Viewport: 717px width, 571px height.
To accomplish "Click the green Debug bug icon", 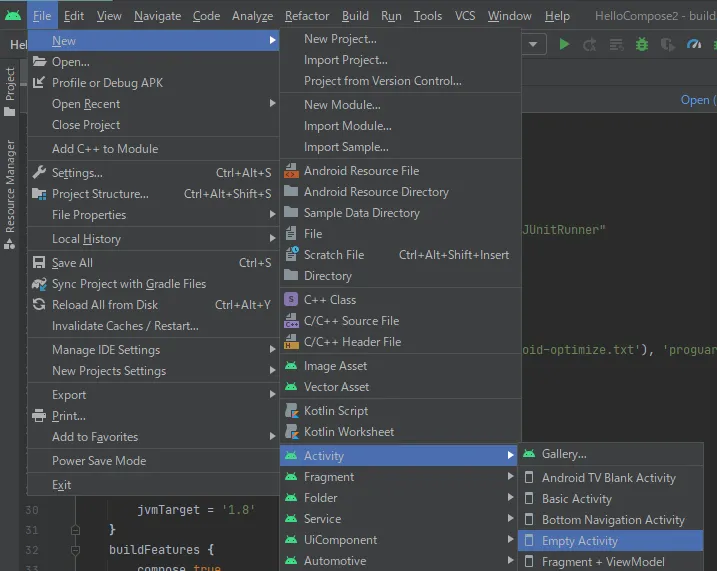I will (642, 44).
